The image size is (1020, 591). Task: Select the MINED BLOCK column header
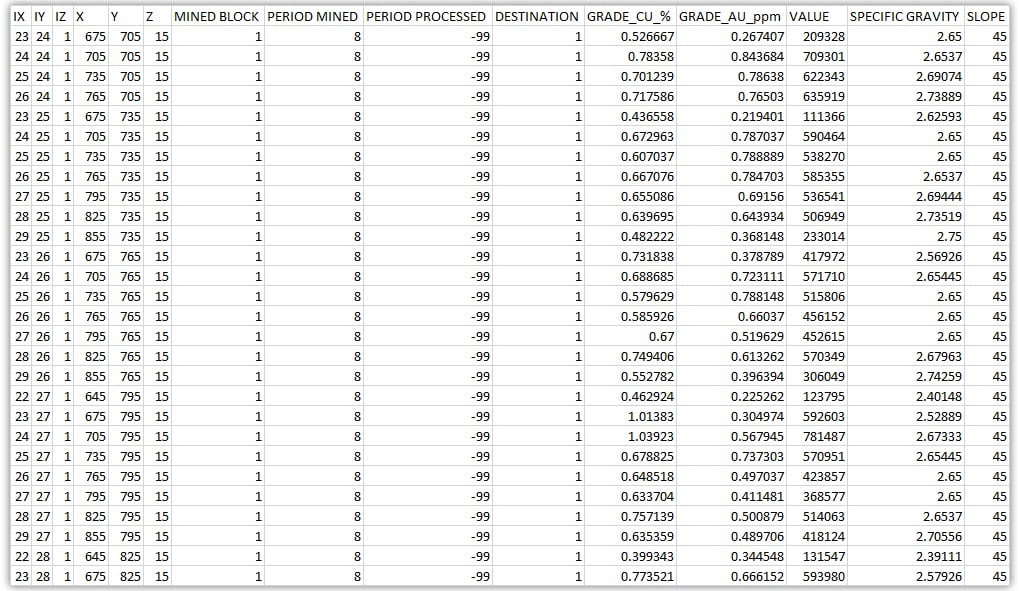pos(217,17)
